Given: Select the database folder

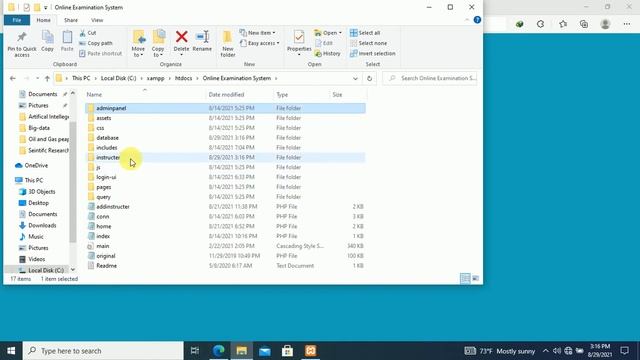Looking at the screenshot, I should pos(225,138).
